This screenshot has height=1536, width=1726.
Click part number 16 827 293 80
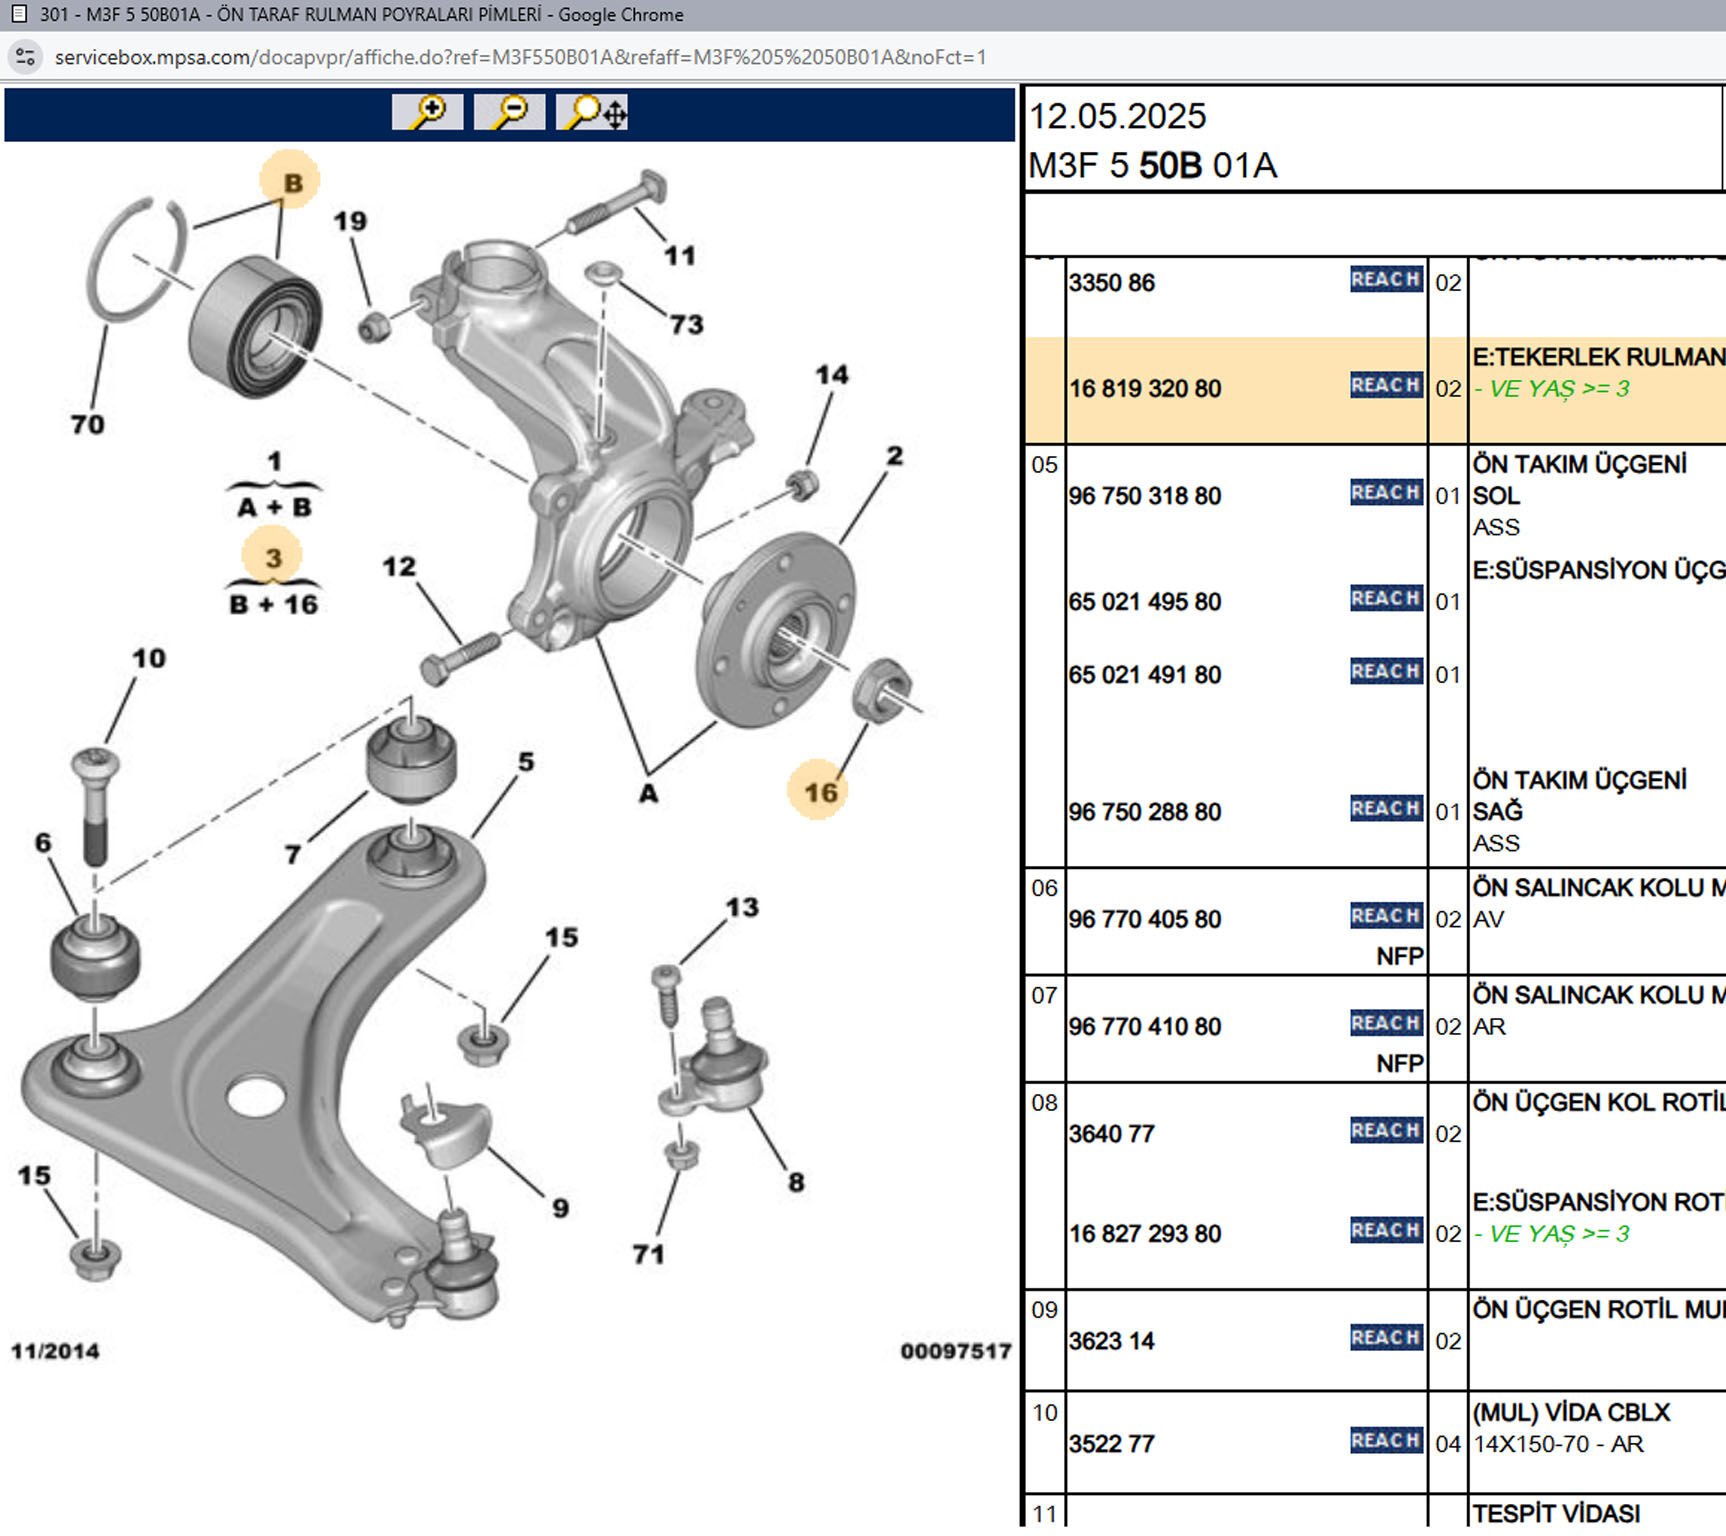pos(1145,1234)
